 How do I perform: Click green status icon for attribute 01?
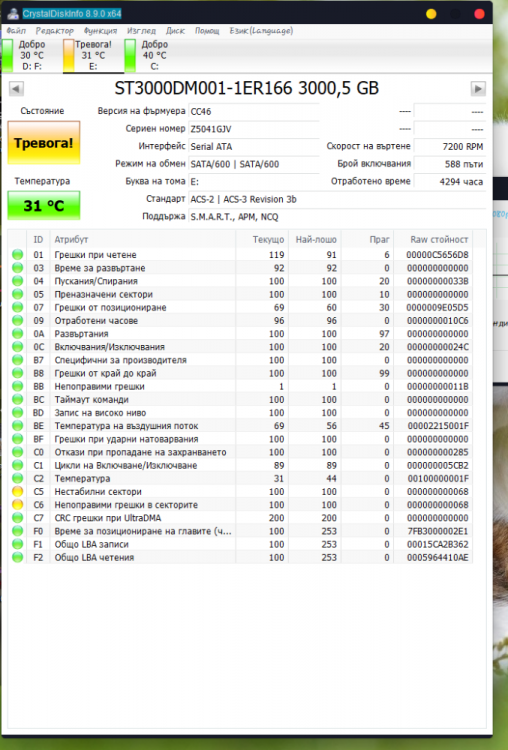(18, 254)
